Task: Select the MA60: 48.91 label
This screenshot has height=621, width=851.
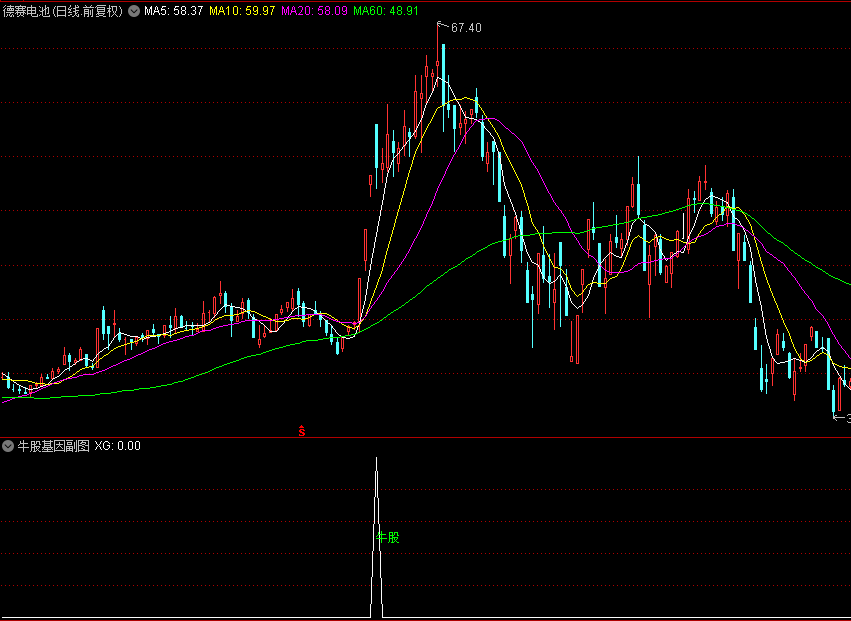Action: [386, 11]
